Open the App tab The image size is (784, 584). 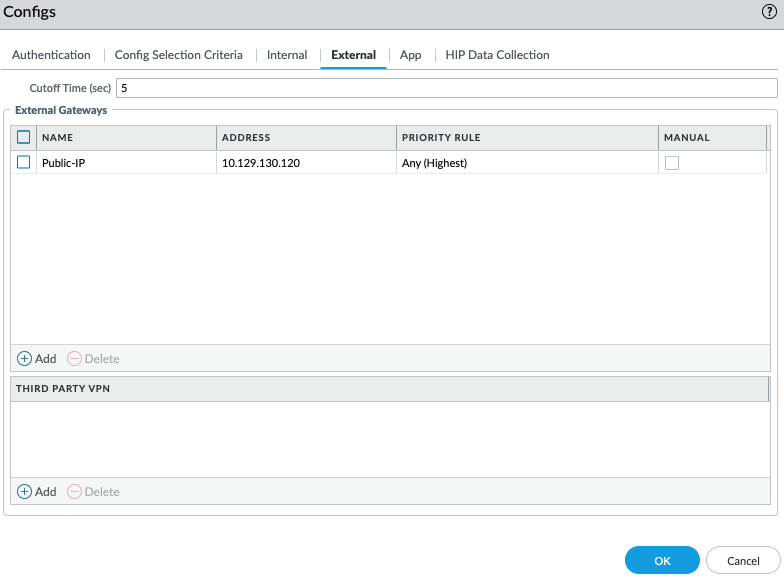(410, 55)
